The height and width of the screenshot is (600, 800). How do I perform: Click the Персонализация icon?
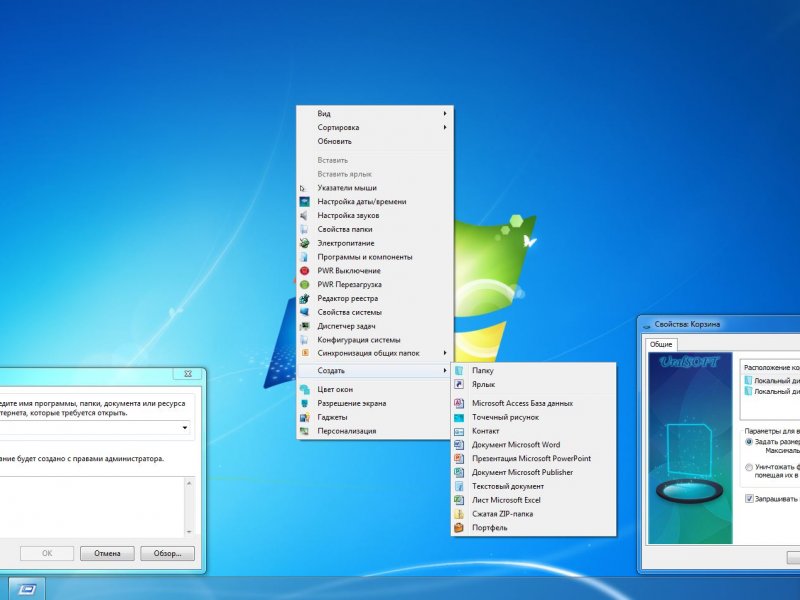tap(304, 431)
